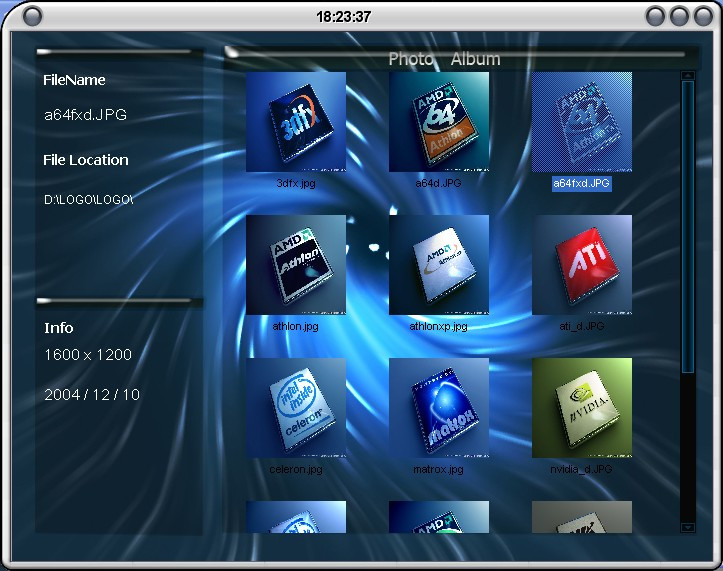Click the Info heading in left panel
The width and height of the screenshot is (723, 571).
pyautogui.click(x=59, y=328)
